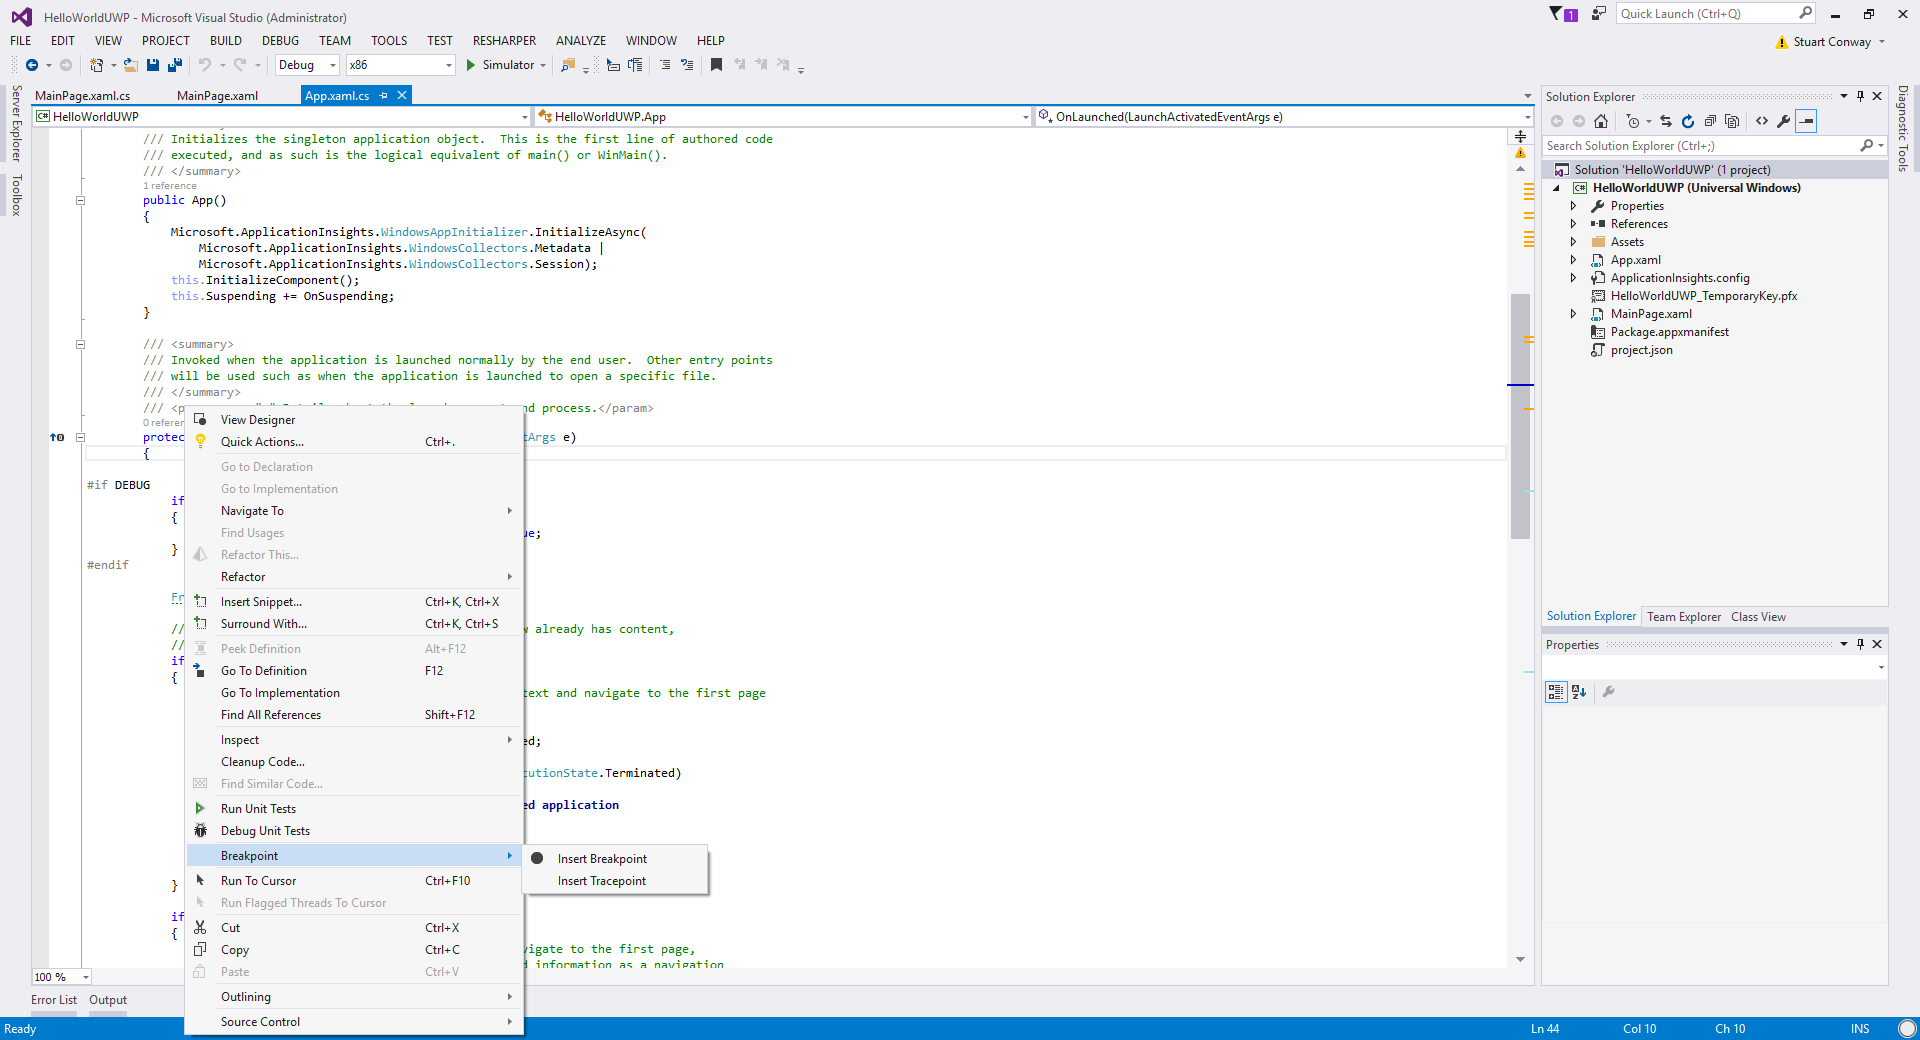Collapse the App() constructor outlining box
The height and width of the screenshot is (1040, 1920).
click(81, 200)
